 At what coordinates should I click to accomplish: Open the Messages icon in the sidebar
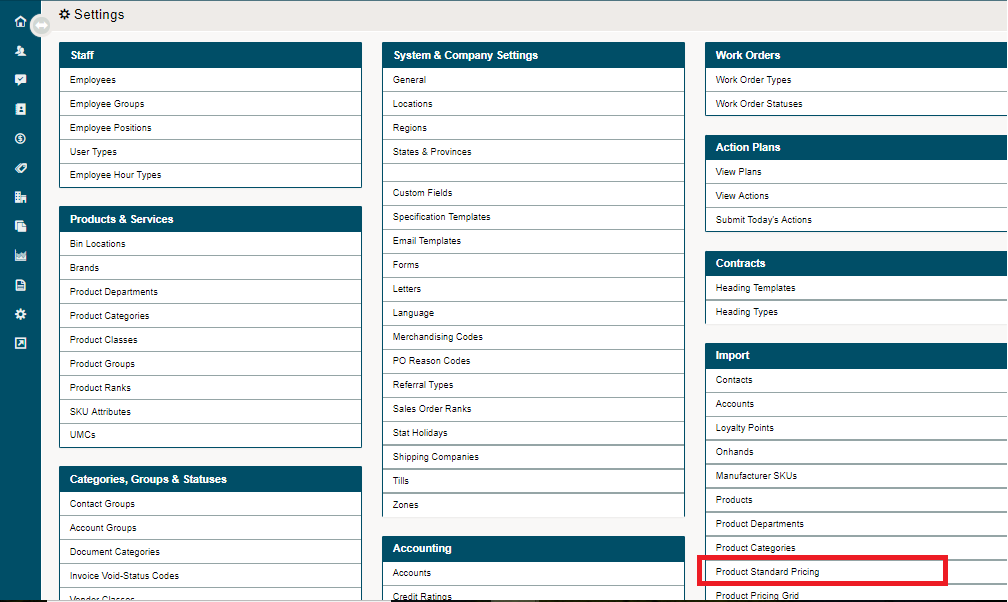(20, 80)
